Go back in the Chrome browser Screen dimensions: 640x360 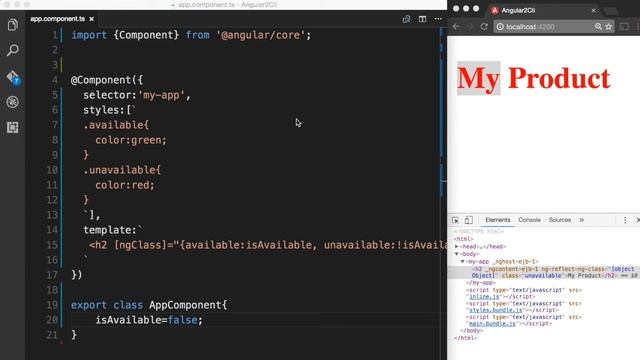[x=456, y=27]
